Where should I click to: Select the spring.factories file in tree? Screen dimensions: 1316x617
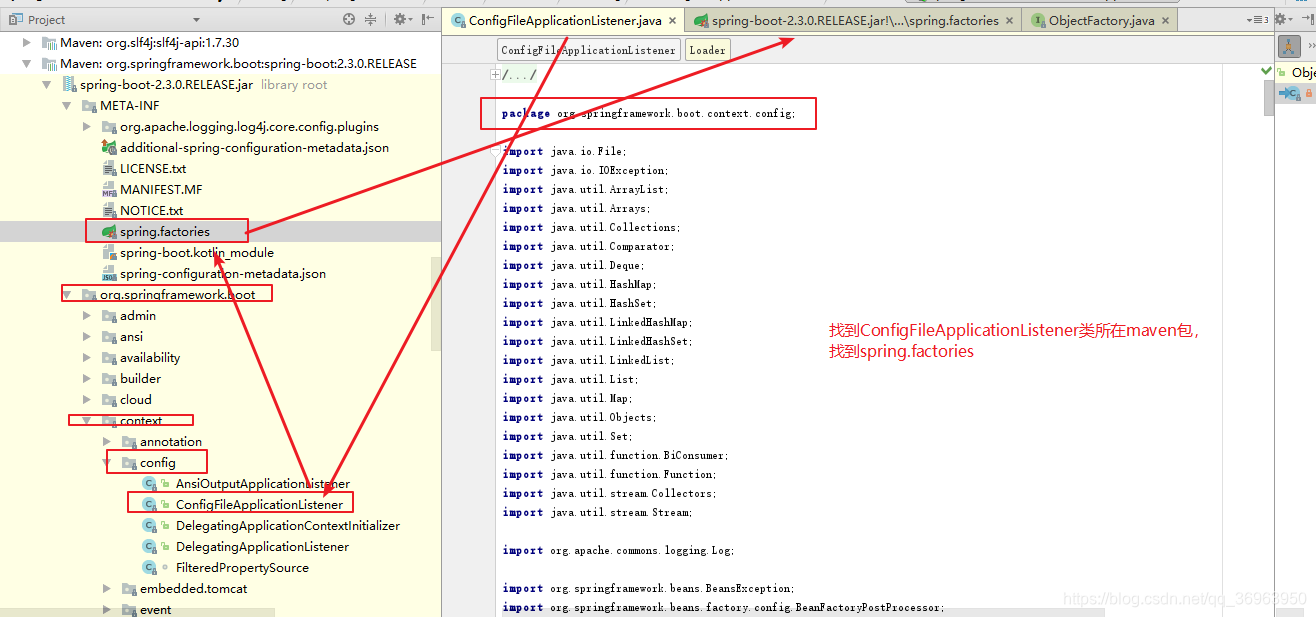pos(165,232)
